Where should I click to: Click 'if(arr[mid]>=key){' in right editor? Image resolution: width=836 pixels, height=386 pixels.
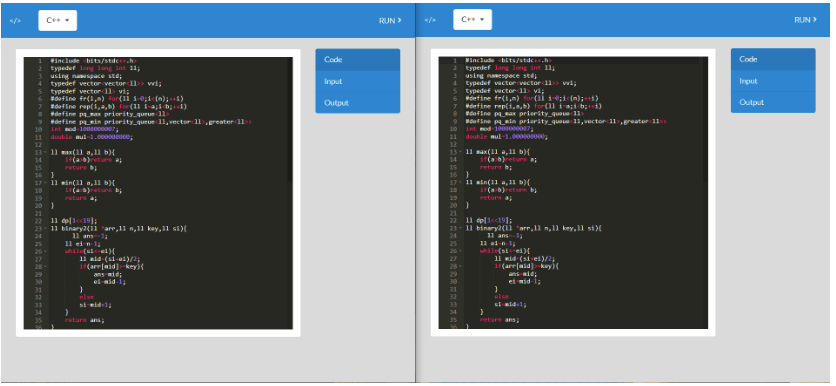(527, 266)
